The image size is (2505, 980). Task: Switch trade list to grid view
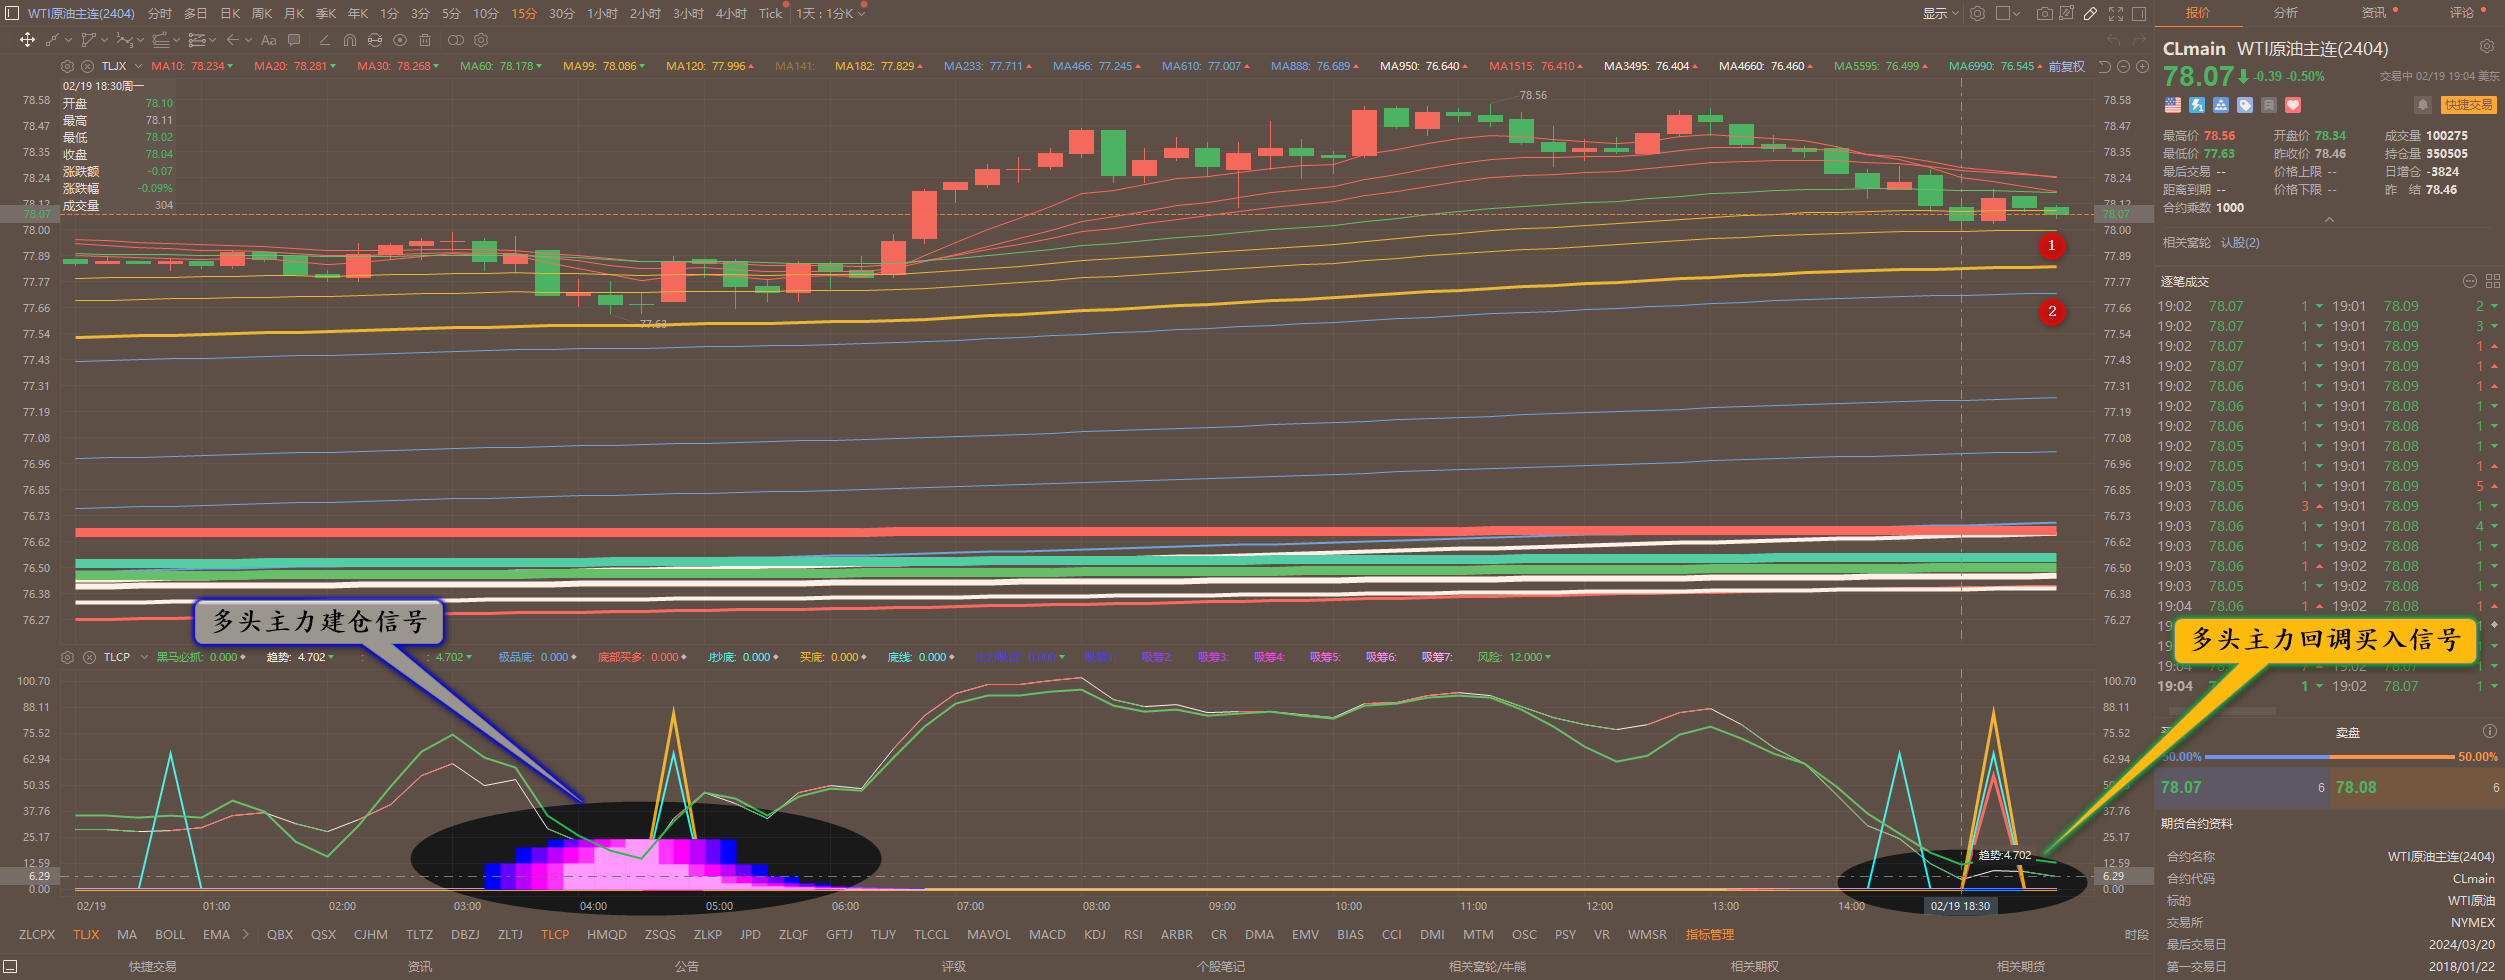click(x=2492, y=281)
